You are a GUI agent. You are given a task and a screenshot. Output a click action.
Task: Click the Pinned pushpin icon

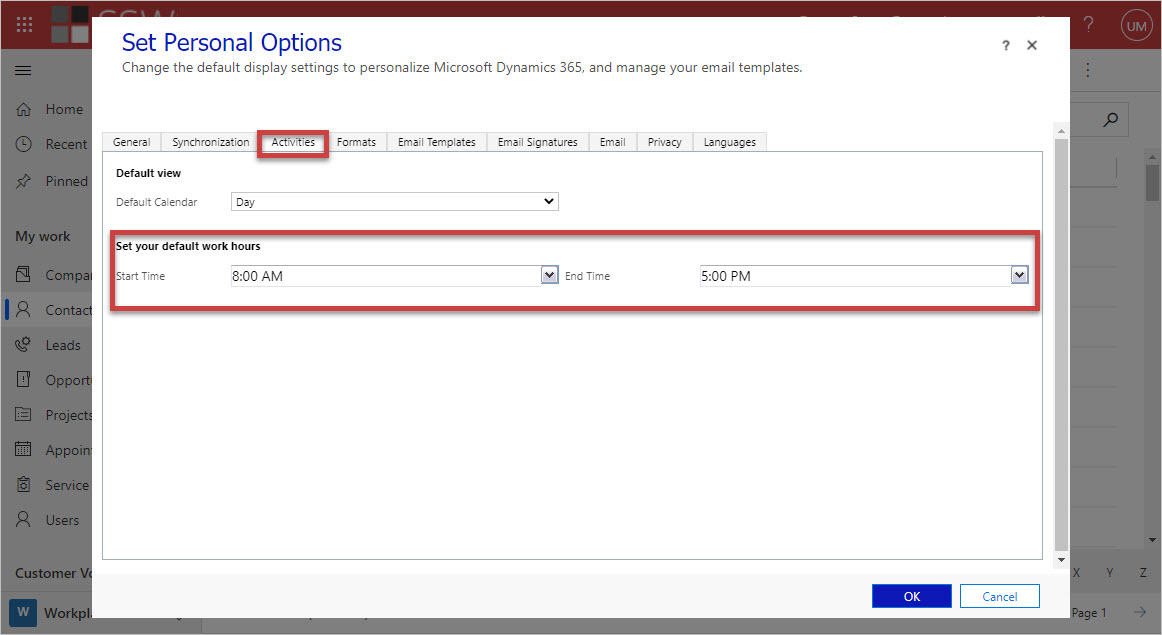(24, 181)
